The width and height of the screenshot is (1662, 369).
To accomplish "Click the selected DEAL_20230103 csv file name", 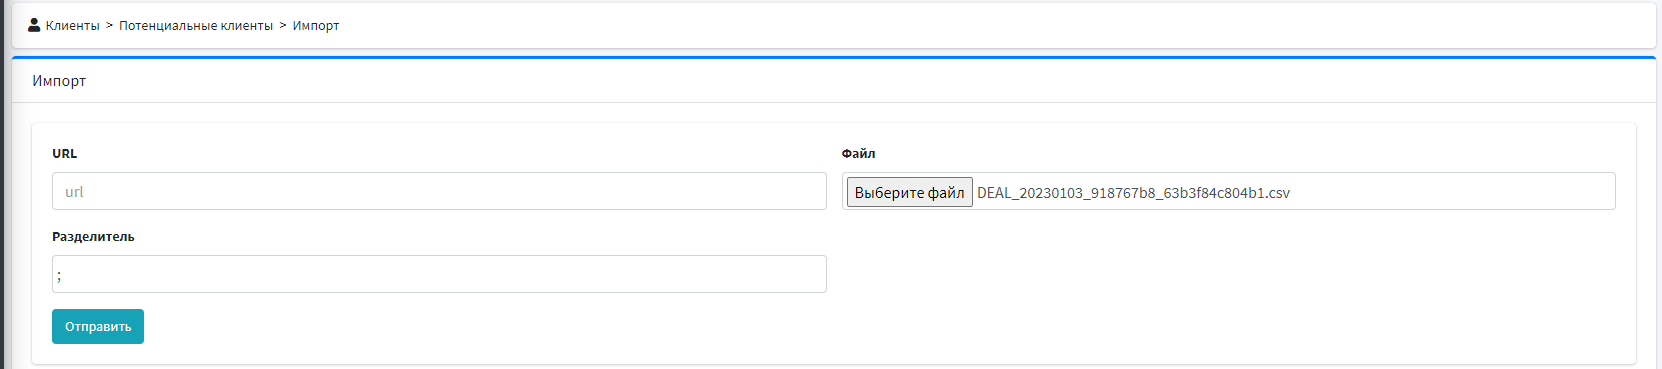I will tap(1133, 193).
